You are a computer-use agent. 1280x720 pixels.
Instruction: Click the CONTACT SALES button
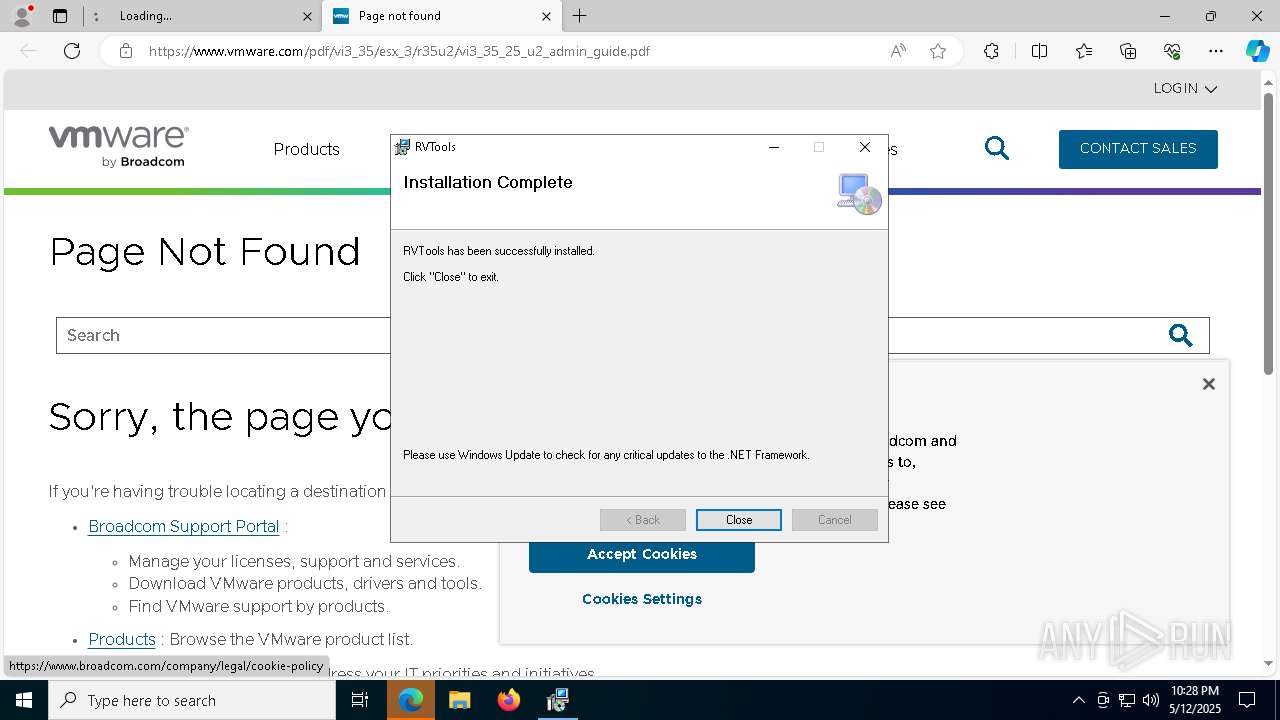1138,149
